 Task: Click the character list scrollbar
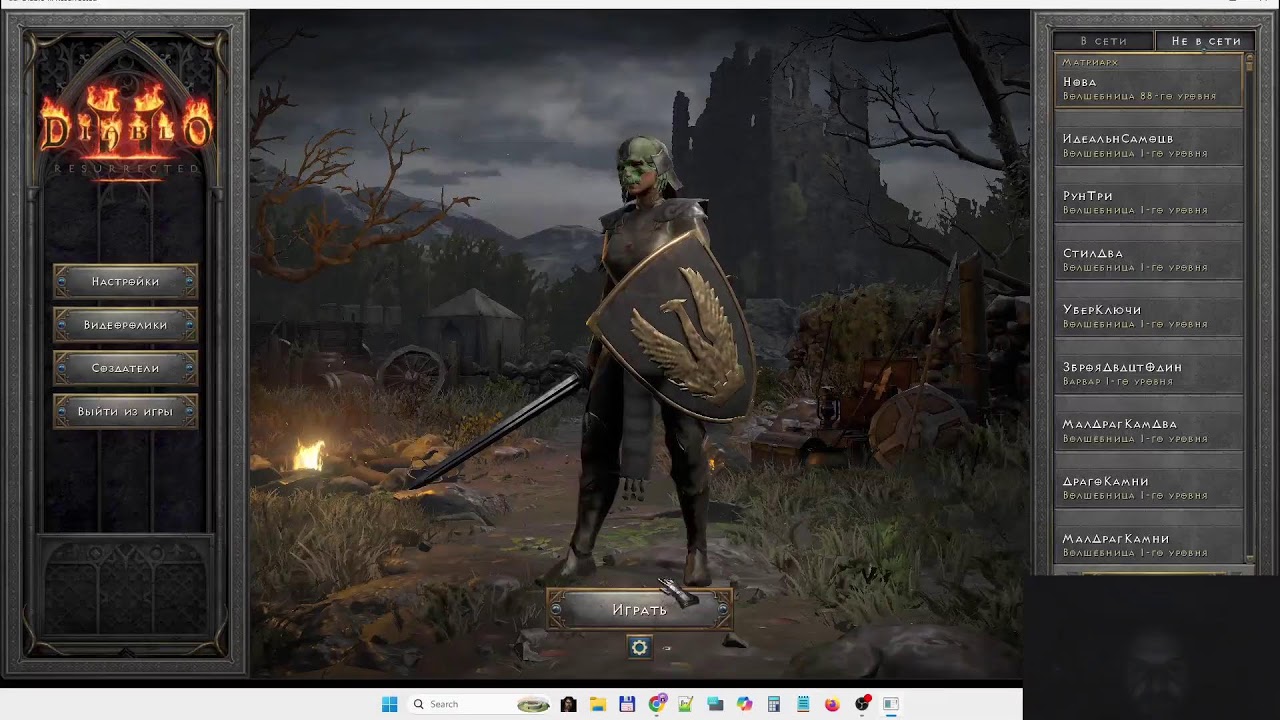(1249, 308)
